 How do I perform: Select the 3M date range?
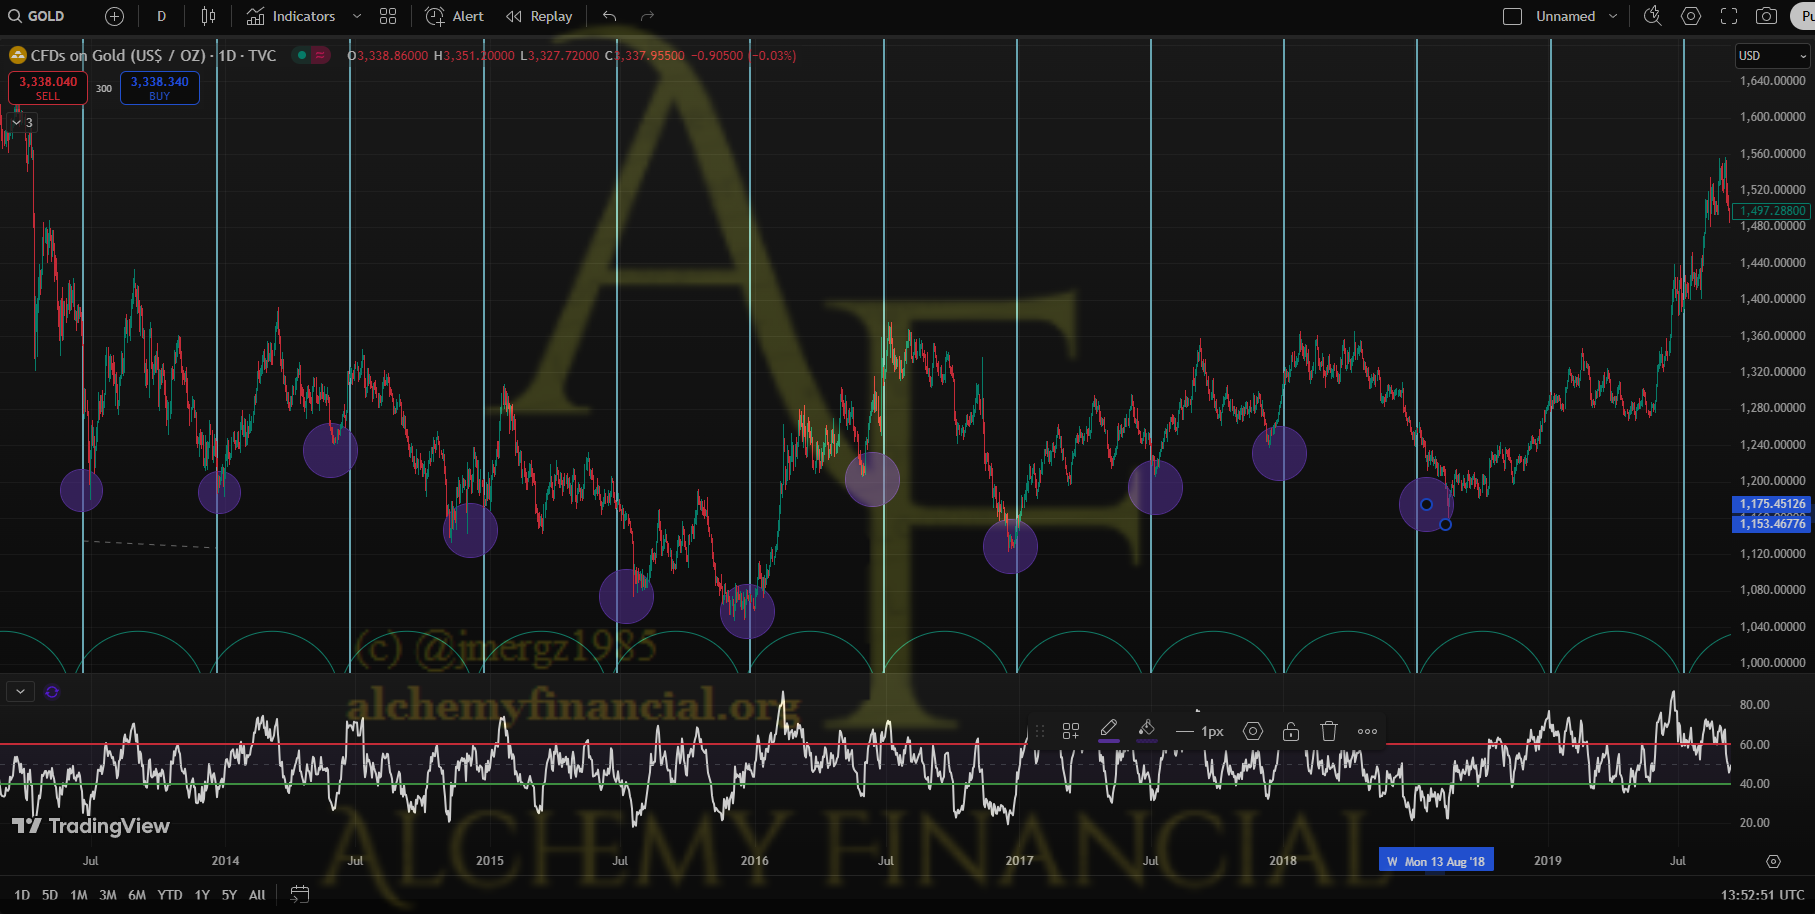click(x=108, y=895)
